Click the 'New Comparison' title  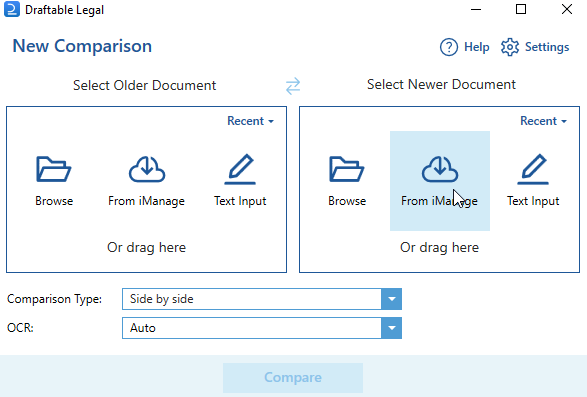tap(82, 46)
